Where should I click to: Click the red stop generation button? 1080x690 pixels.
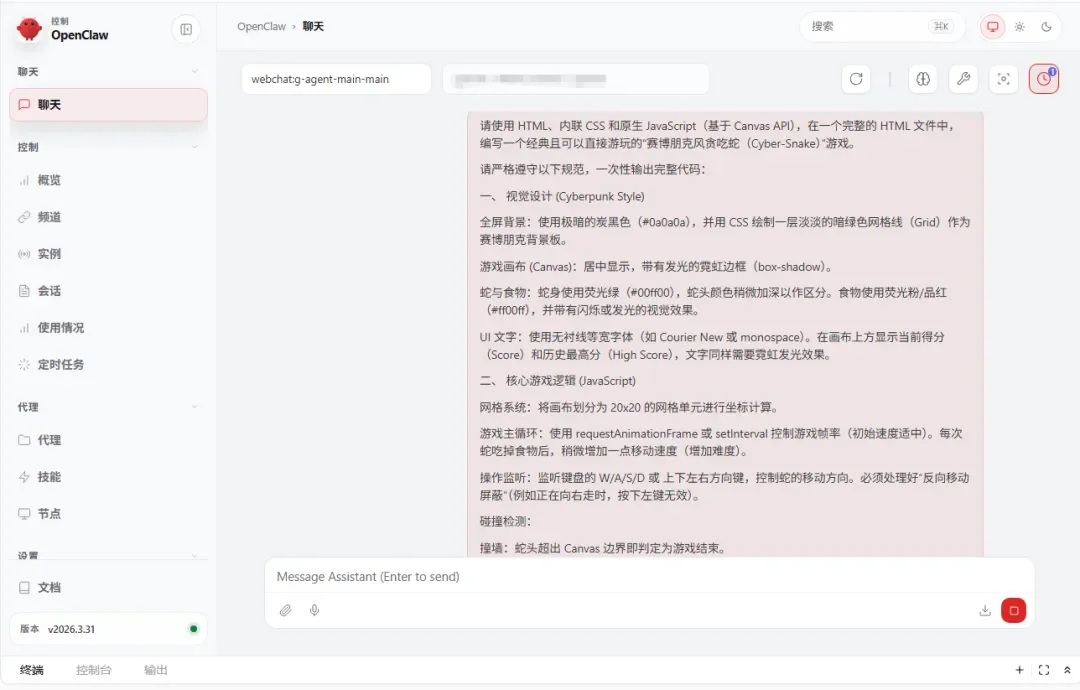1013,610
